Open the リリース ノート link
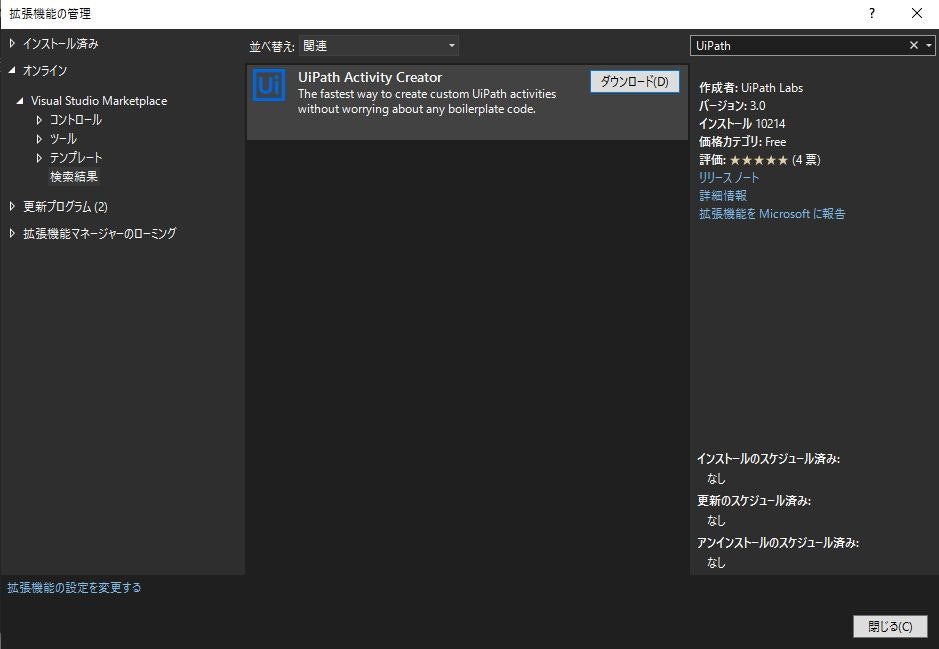Viewport: 939px width, 649px height. coord(729,177)
